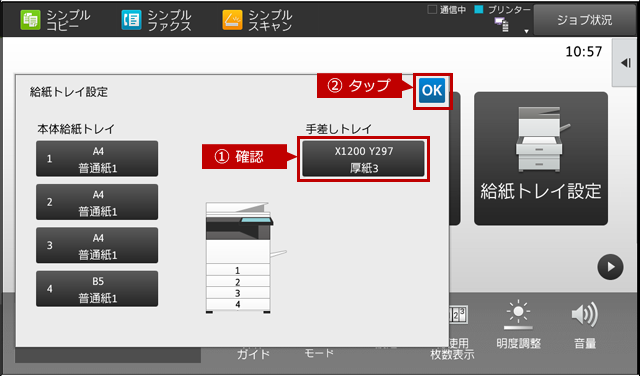The image size is (640, 376).
Task: Click the printer status network icon
Action: coord(502,24)
